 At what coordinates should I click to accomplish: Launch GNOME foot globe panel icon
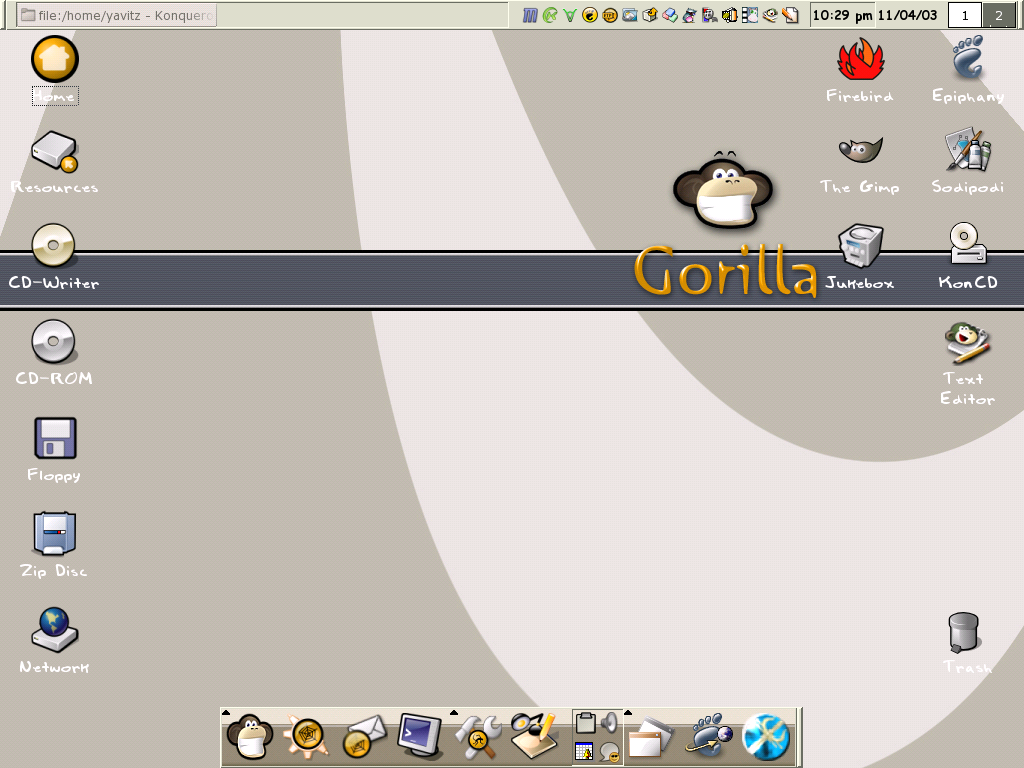[x=708, y=737]
